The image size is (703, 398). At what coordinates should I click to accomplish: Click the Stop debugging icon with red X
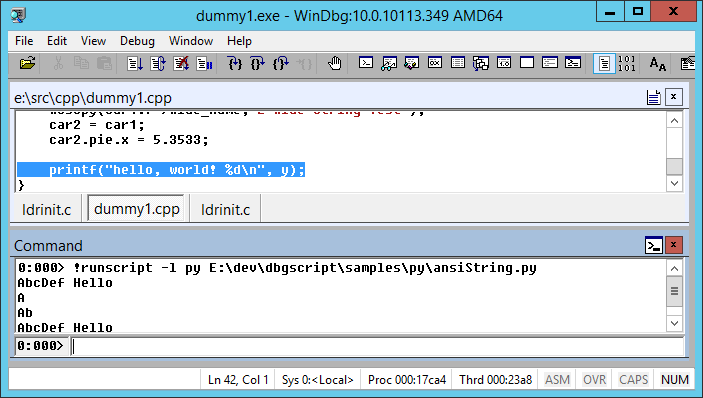coord(181,64)
